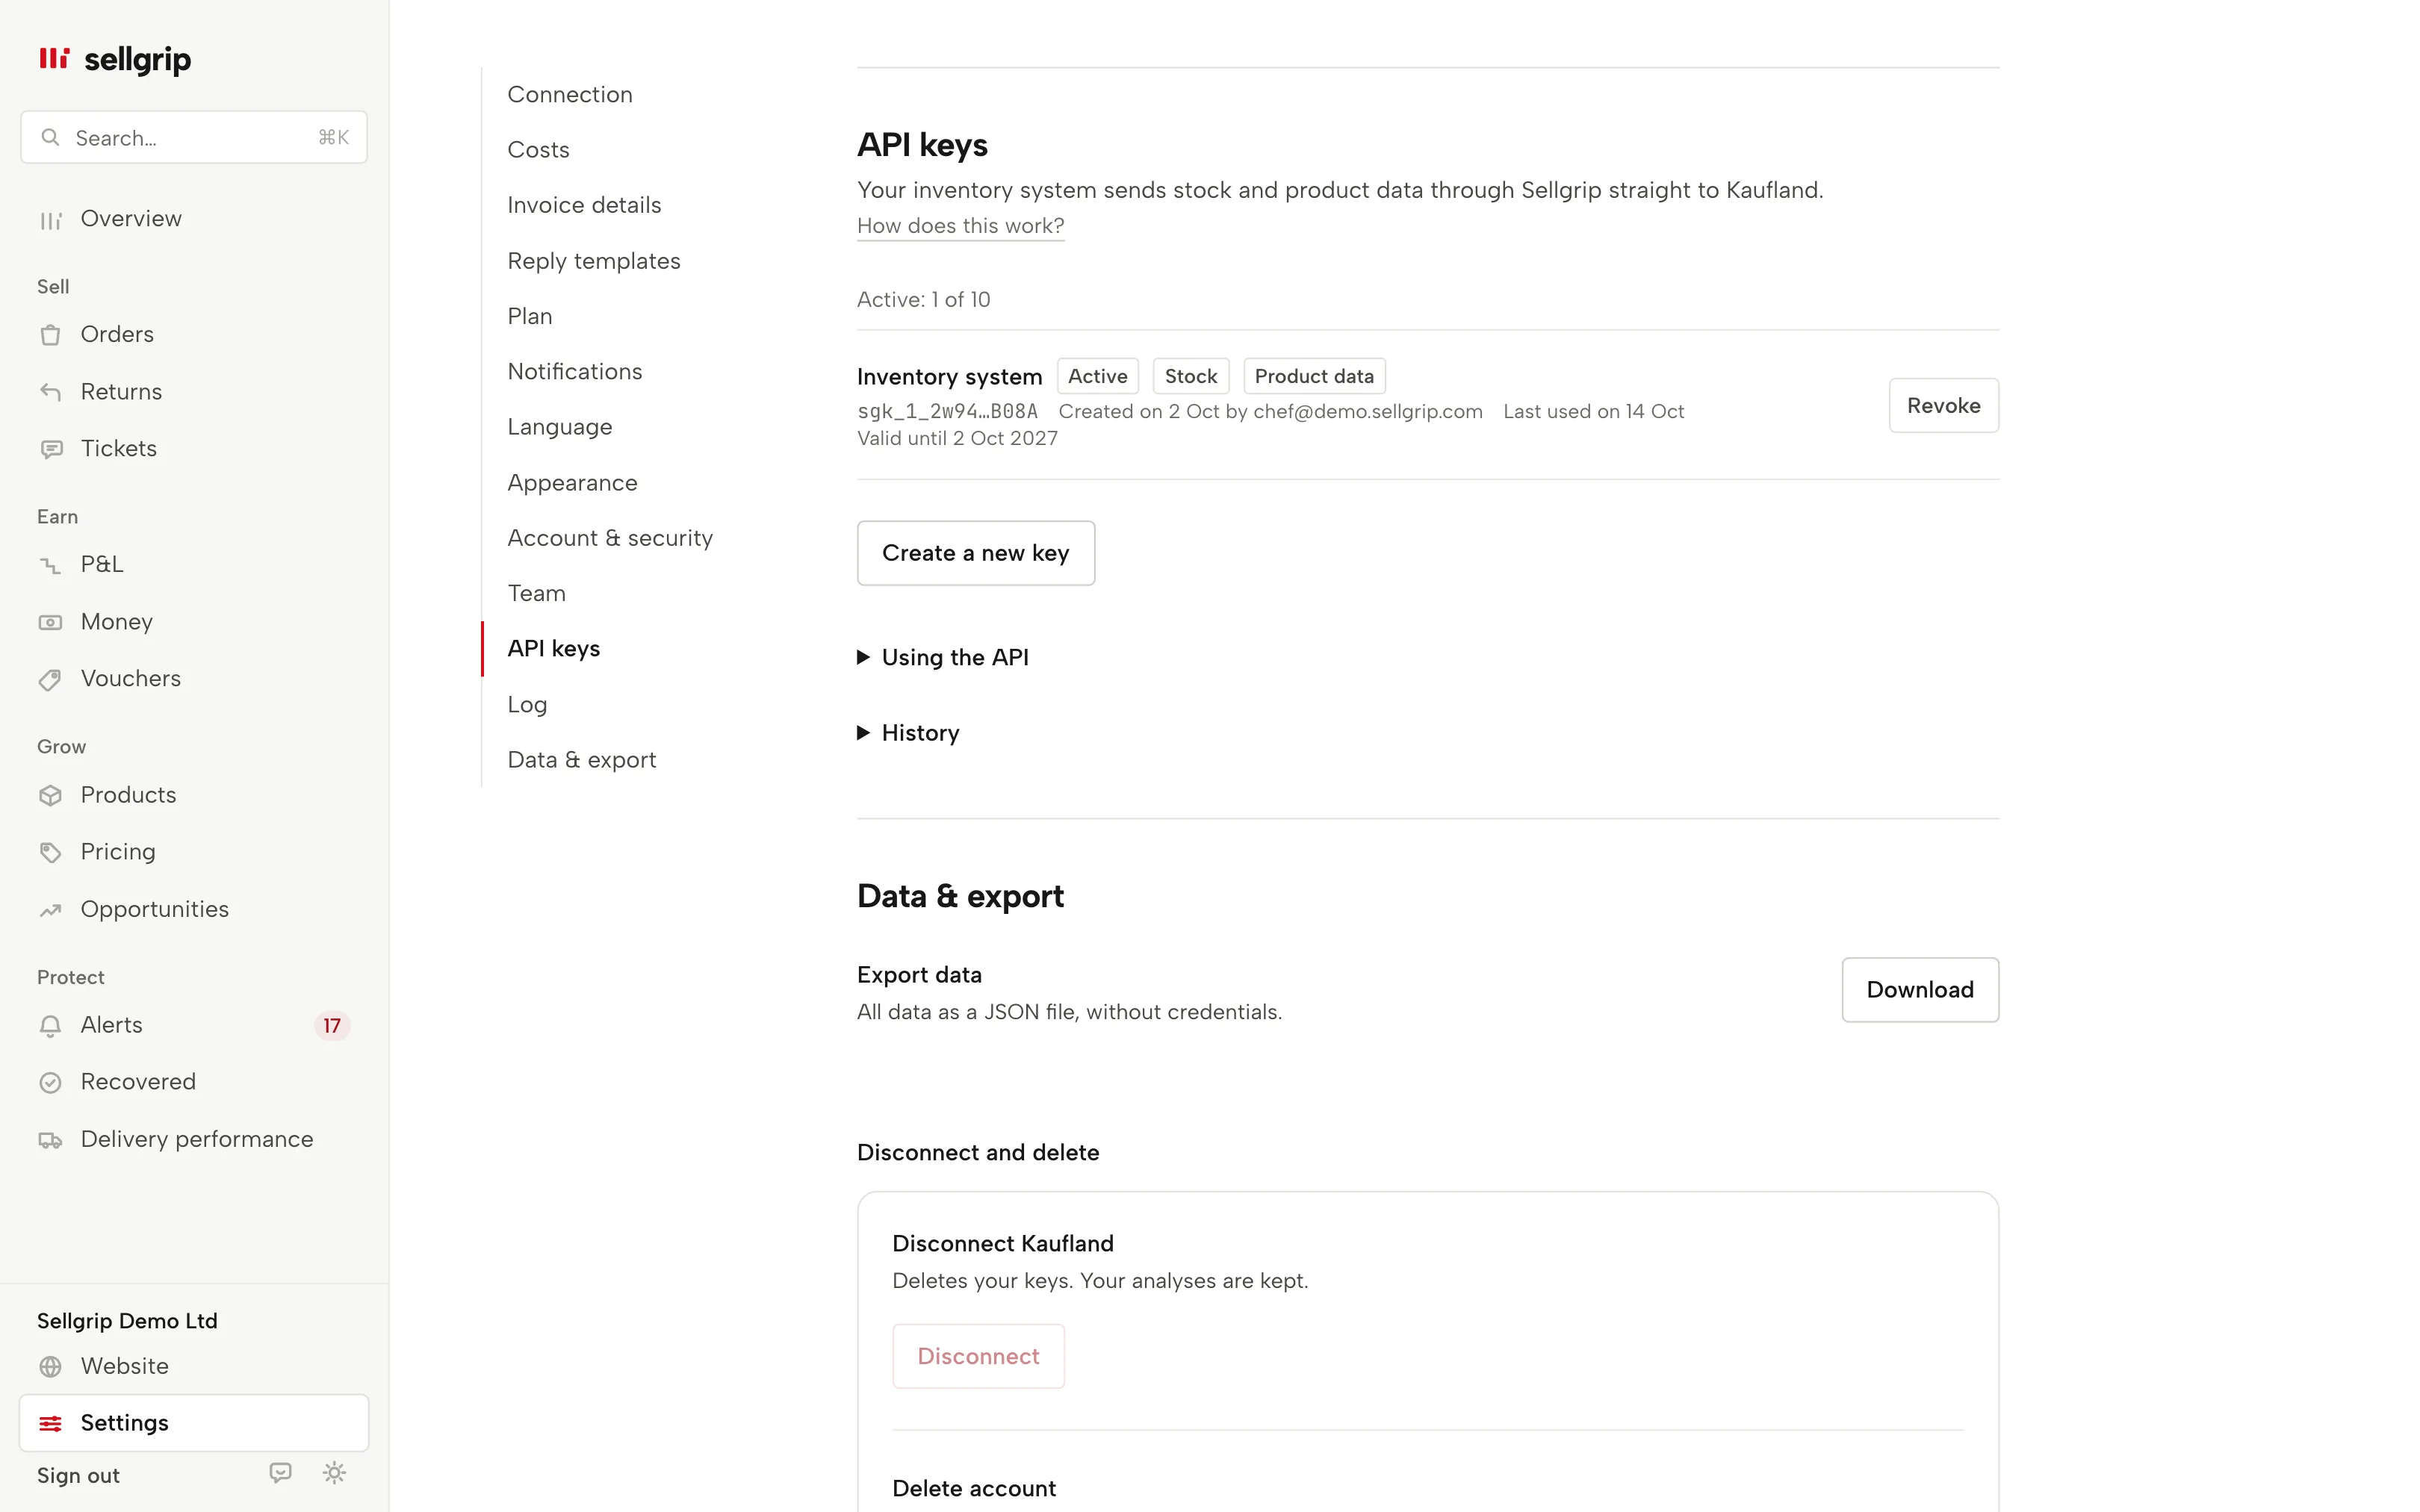Click the Disconnect Kaufland button

[978, 1356]
